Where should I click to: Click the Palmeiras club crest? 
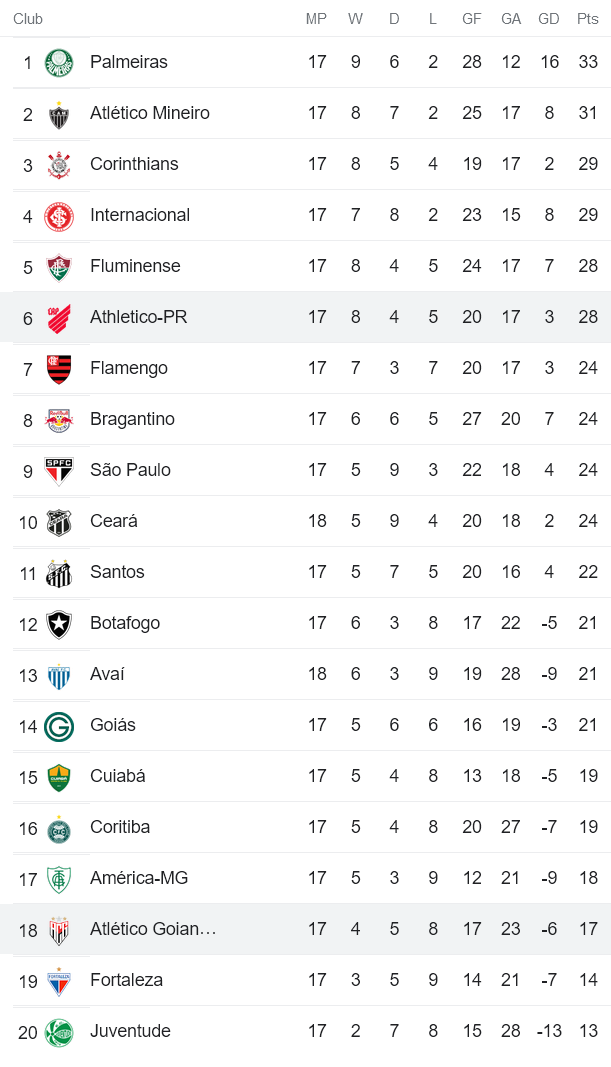[59, 62]
